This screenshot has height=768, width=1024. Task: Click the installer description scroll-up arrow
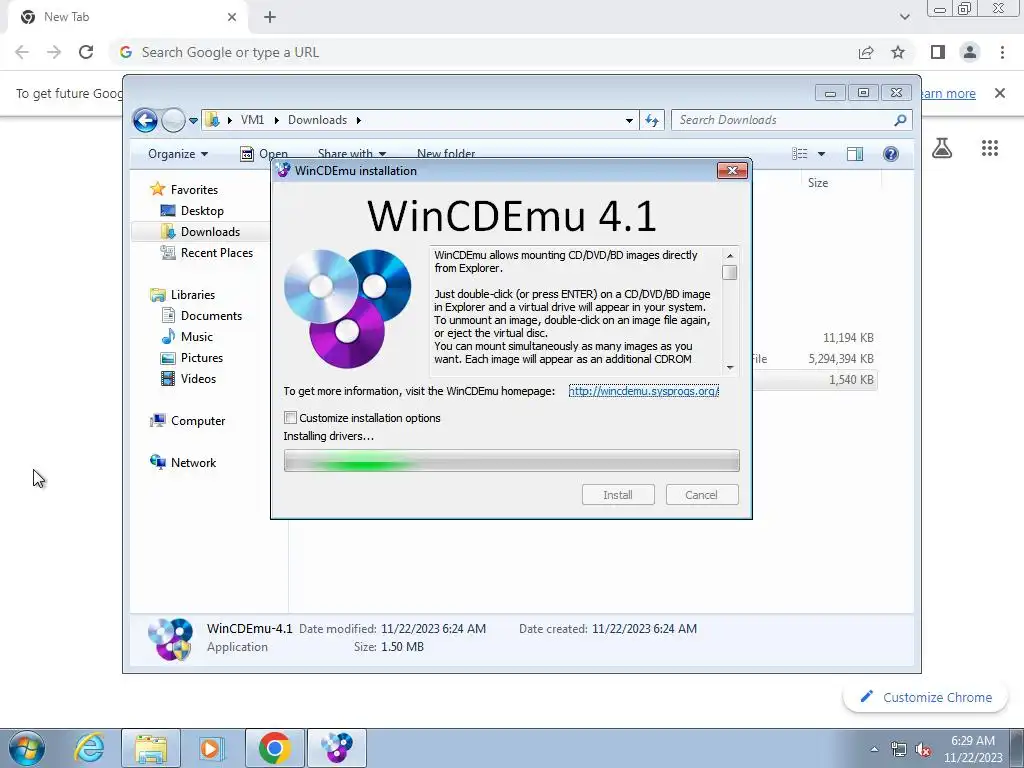(x=730, y=255)
